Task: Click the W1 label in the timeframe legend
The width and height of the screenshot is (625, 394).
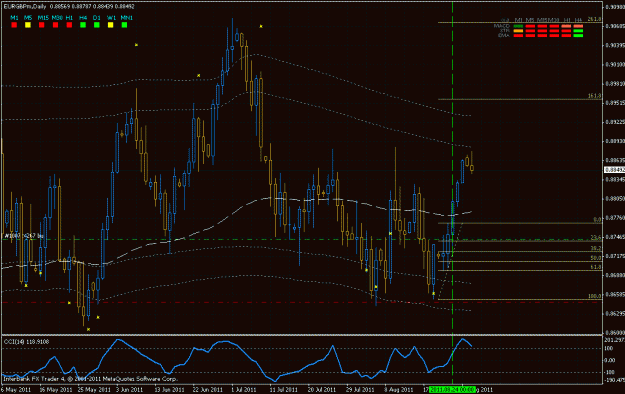Action: pyautogui.click(x=111, y=18)
